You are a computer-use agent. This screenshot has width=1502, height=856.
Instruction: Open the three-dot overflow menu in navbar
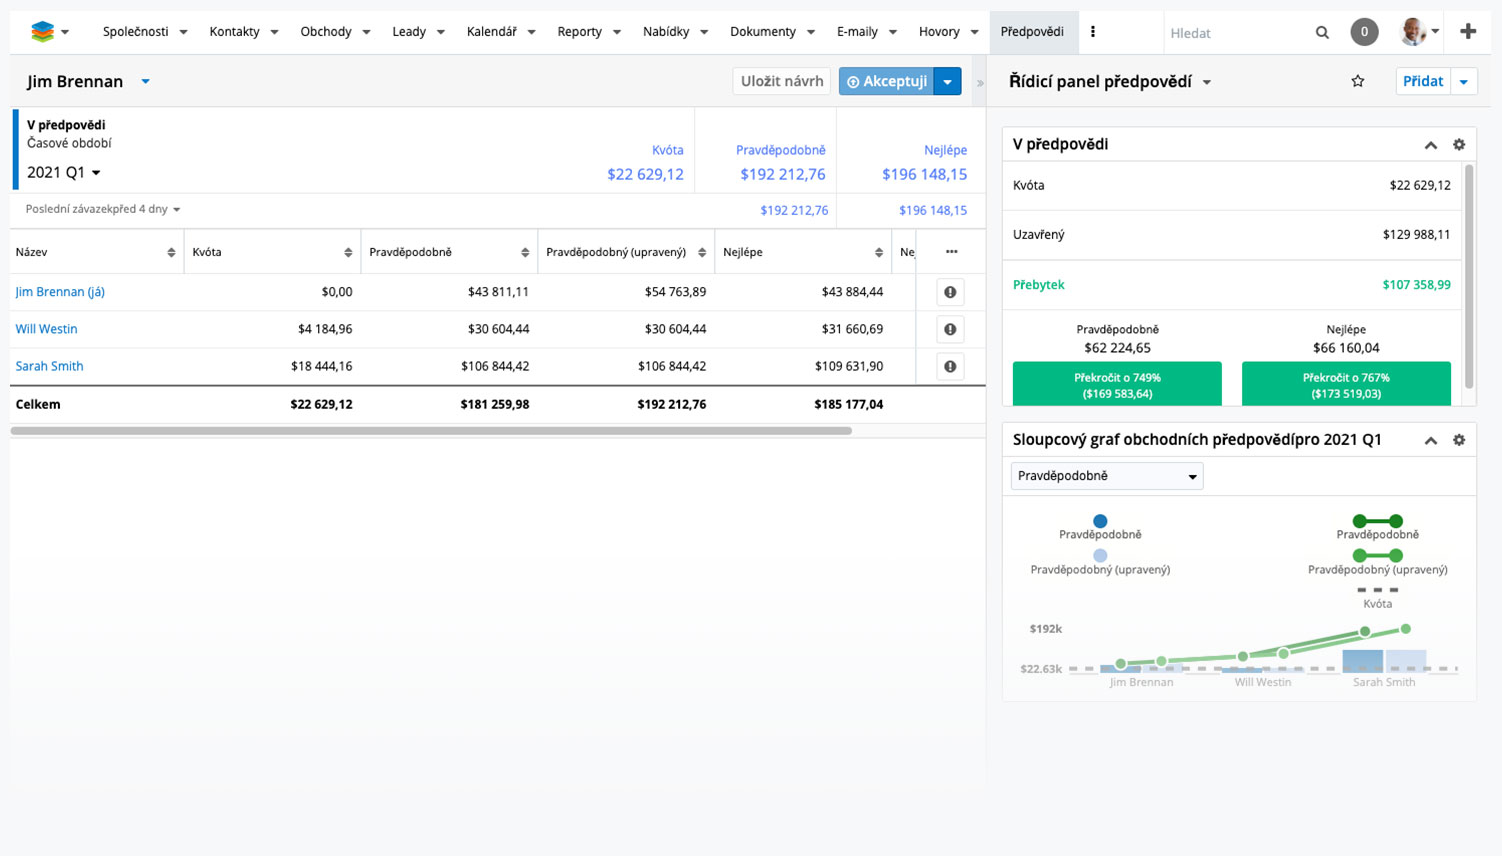pyautogui.click(x=1093, y=32)
